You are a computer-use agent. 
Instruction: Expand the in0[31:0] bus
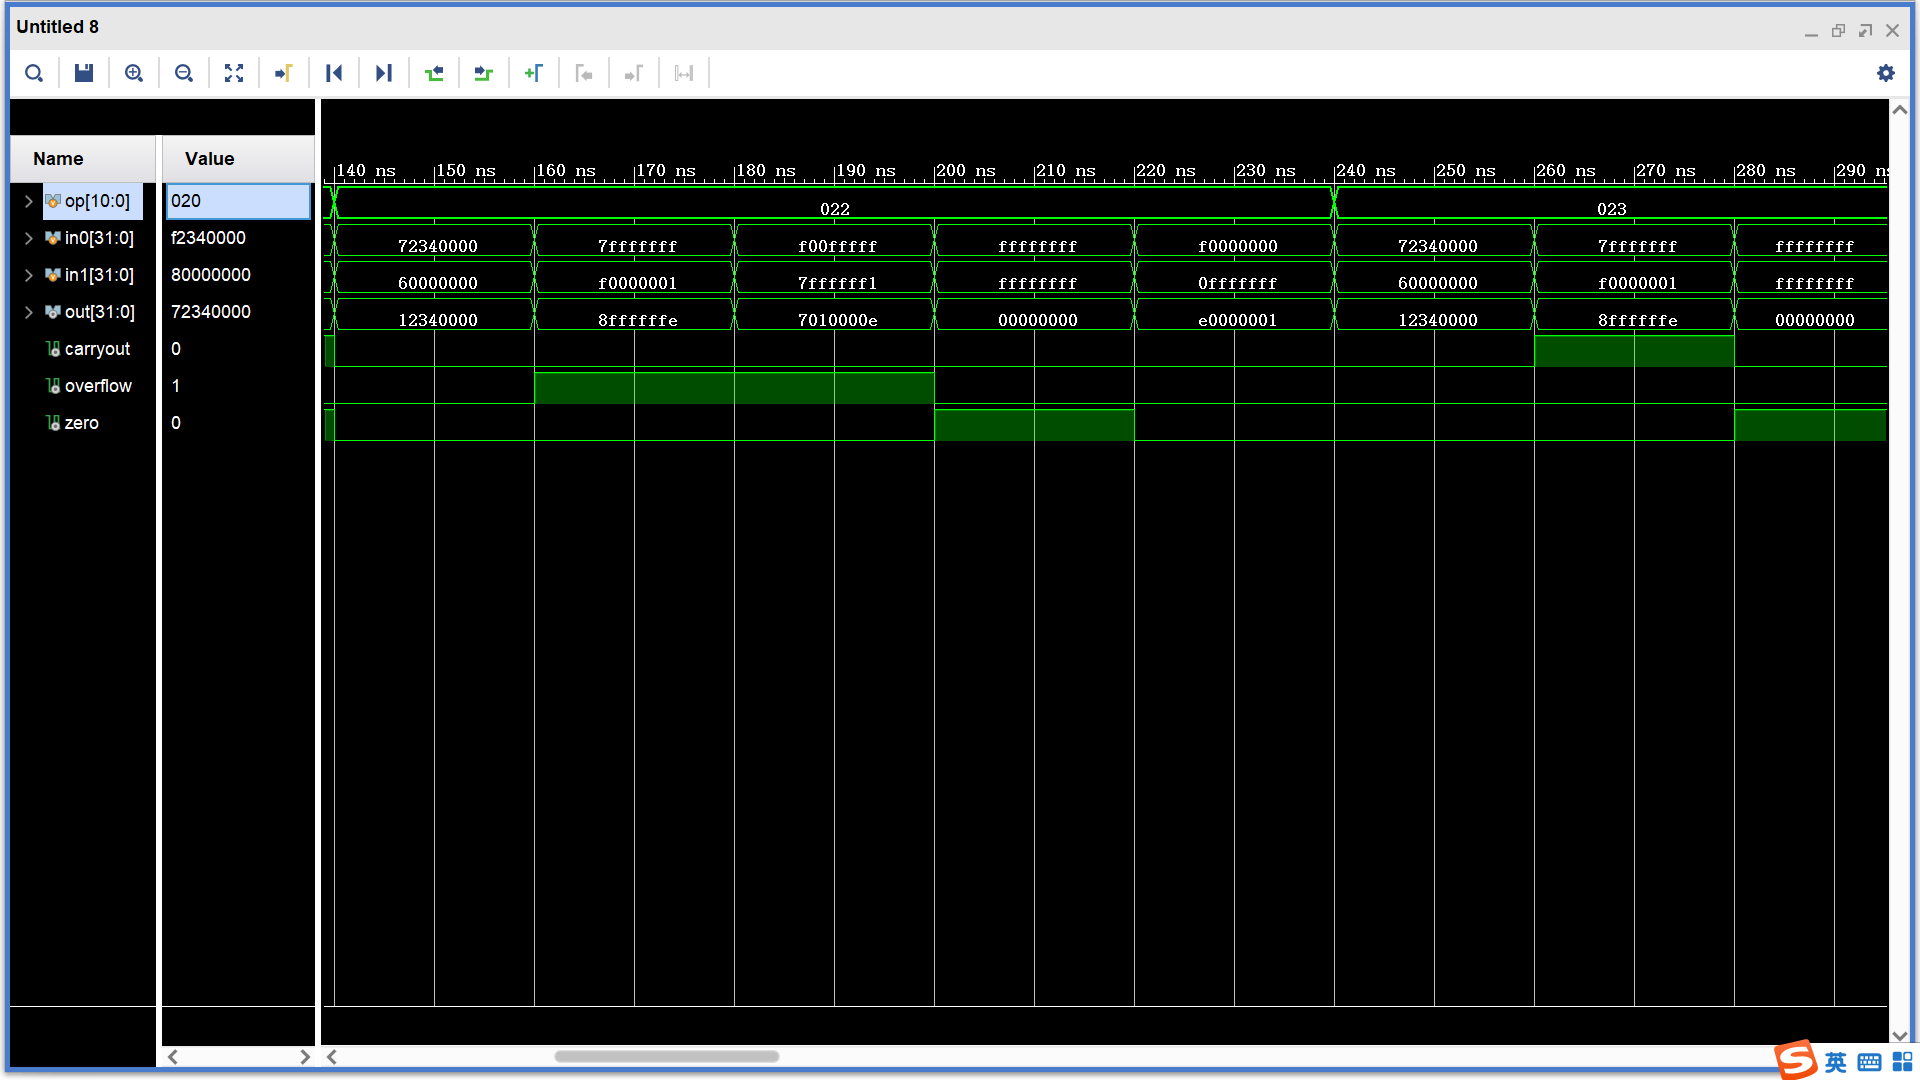coord(28,238)
